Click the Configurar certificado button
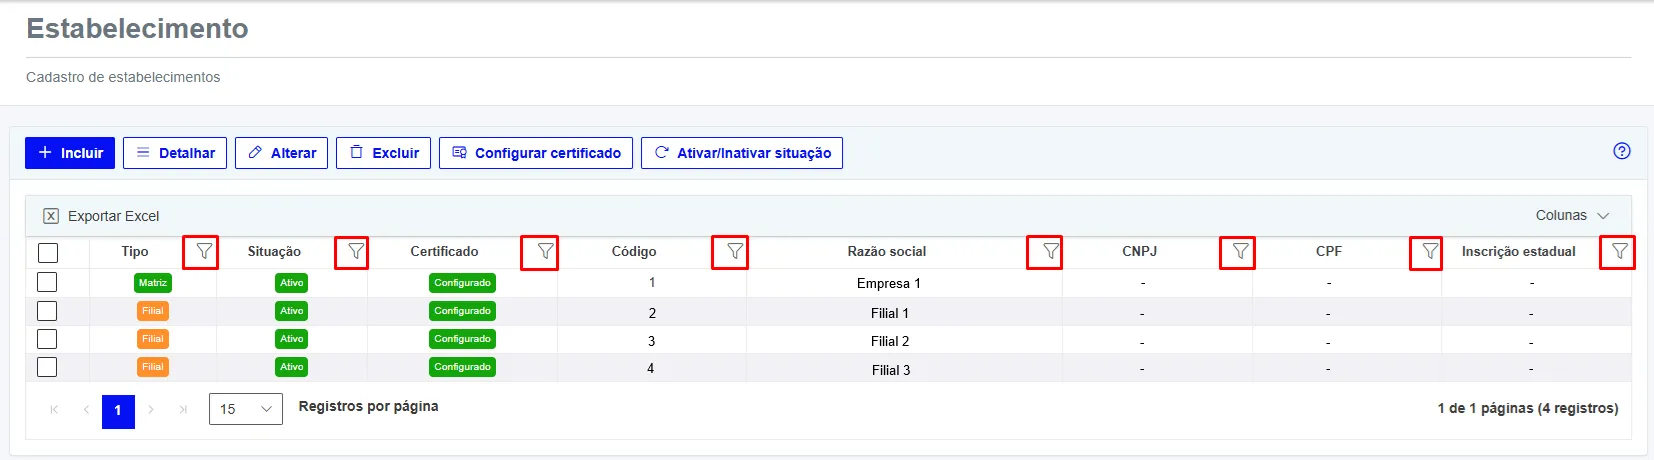The height and width of the screenshot is (460, 1654). [536, 153]
